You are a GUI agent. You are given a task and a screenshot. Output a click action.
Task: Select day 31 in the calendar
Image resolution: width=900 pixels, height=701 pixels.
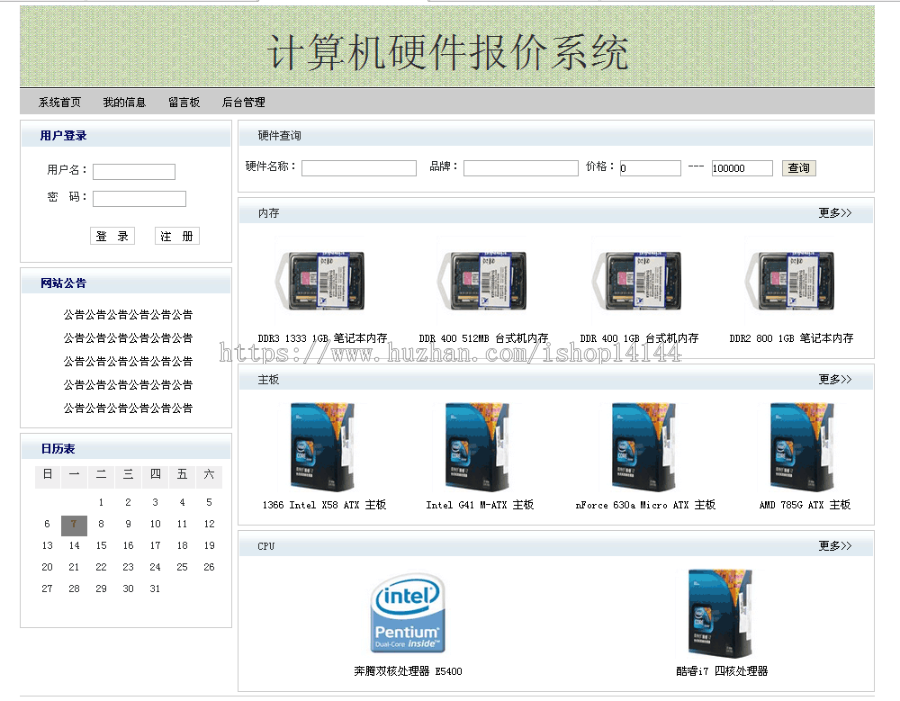pos(155,588)
